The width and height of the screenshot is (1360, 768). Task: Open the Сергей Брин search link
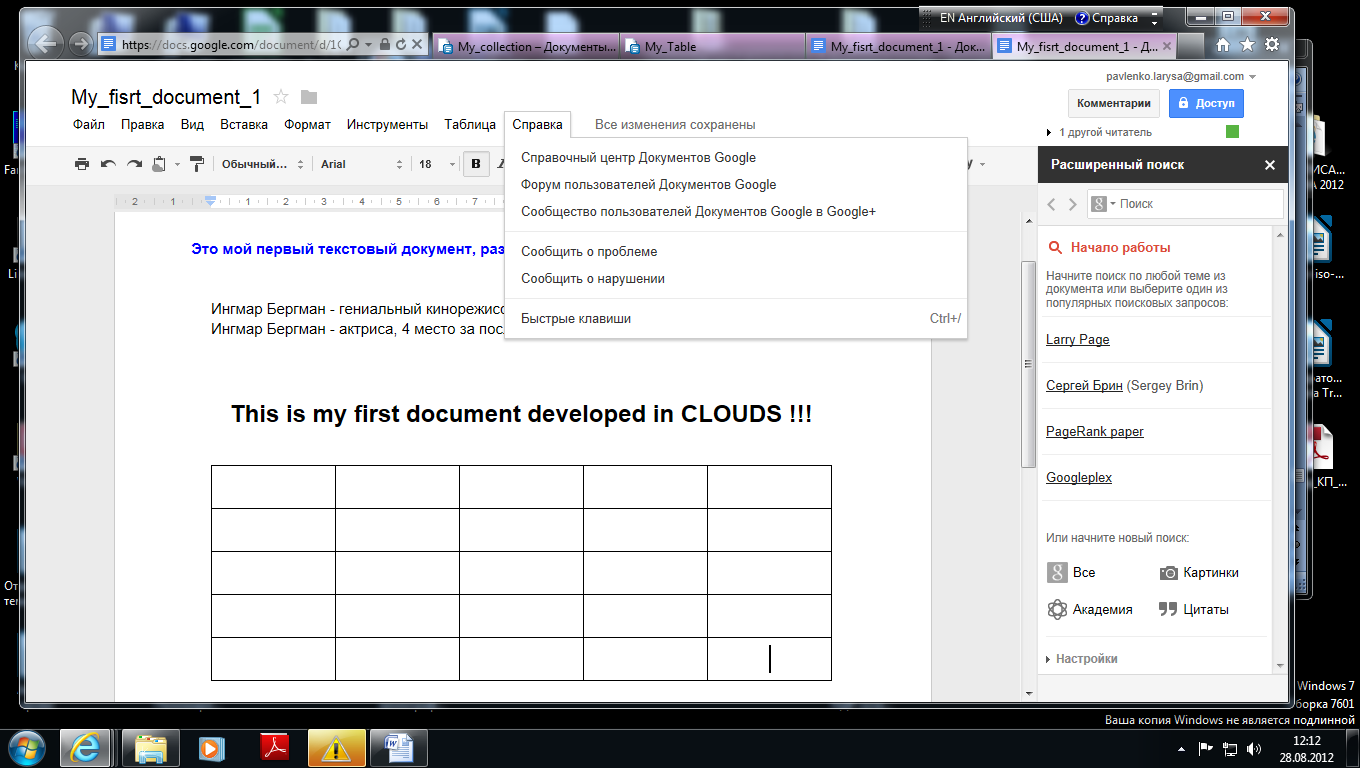point(1084,386)
